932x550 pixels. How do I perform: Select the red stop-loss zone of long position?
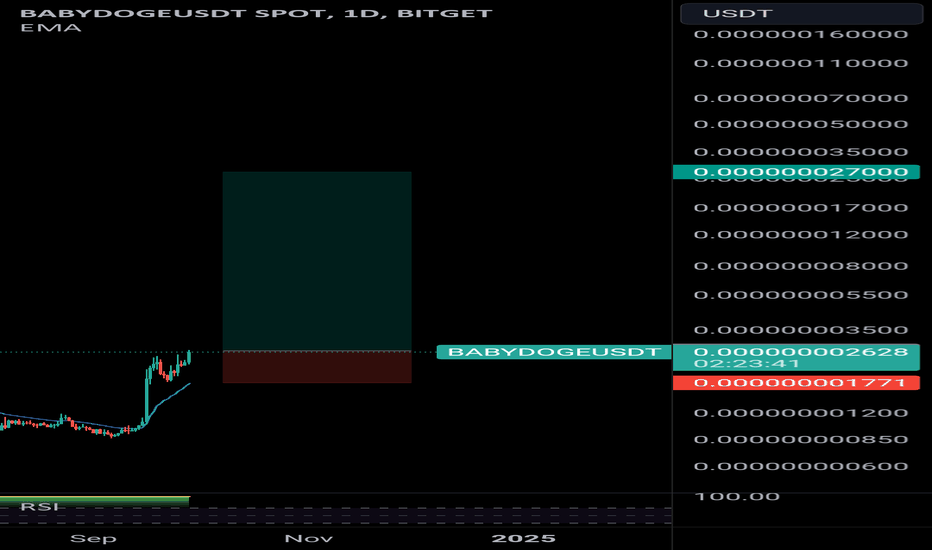(x=317, y=367)
